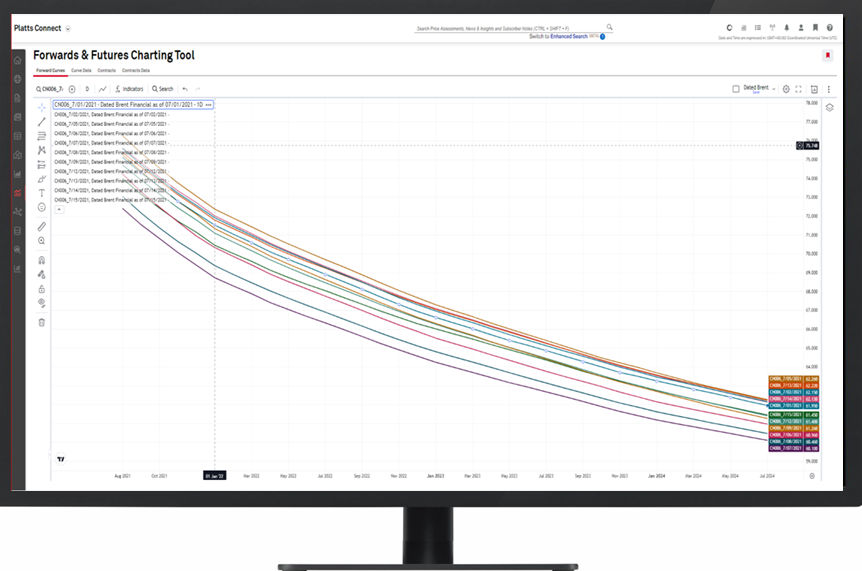Click the price assessments search field
Screen dimensions: 862x571
pyautogui.click(x=510, y=28)
